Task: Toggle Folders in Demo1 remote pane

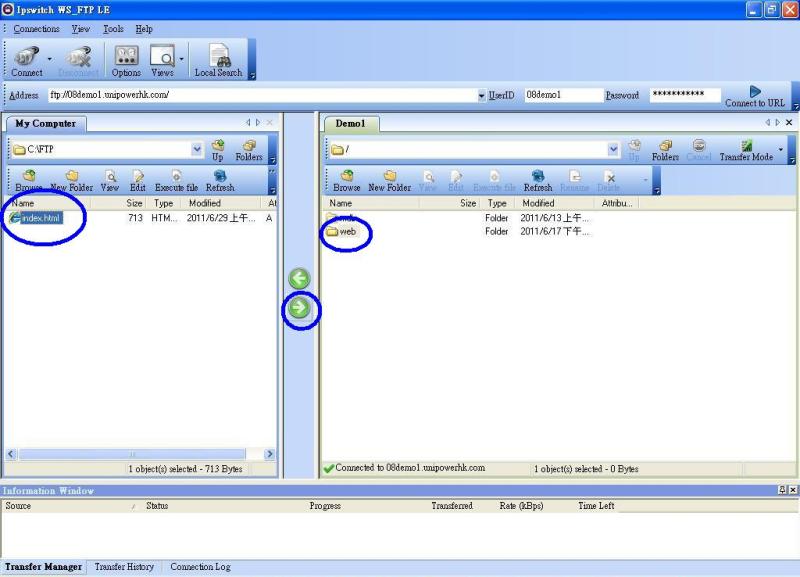Action: (665, 150)
